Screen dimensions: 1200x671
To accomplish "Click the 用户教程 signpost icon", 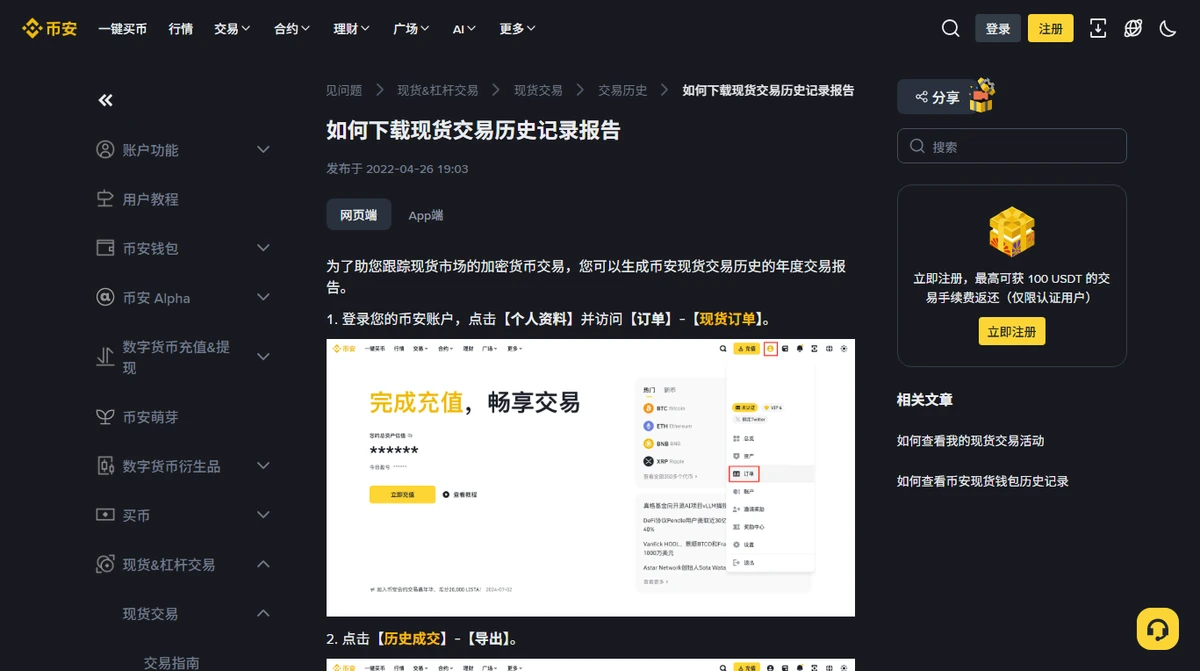I will coord(105,198).
